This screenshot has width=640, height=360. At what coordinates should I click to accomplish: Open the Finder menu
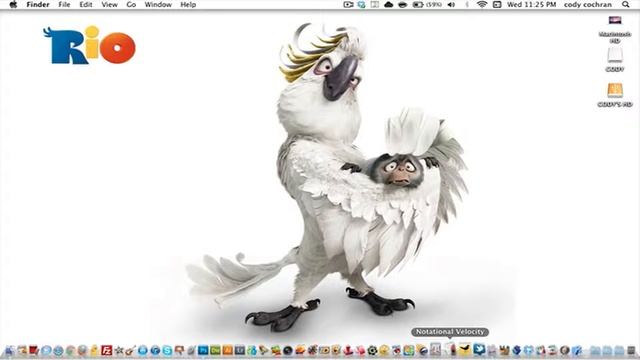click(x=38, y=5)
